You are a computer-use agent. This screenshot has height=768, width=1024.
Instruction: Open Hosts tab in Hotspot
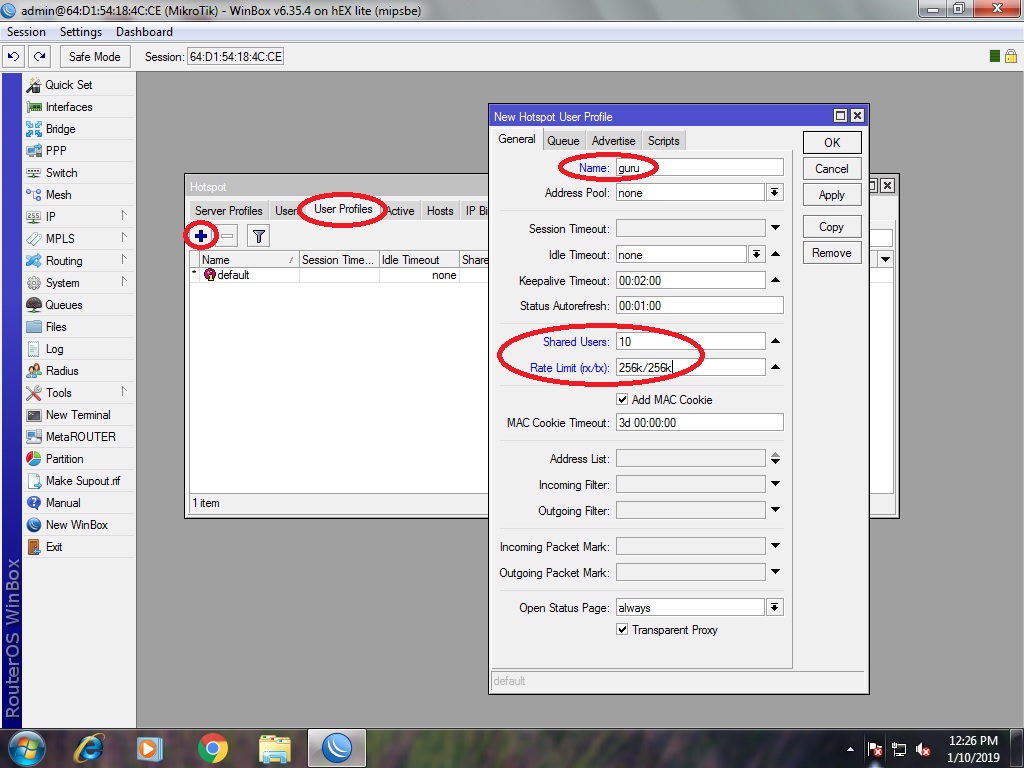point(440,211)
